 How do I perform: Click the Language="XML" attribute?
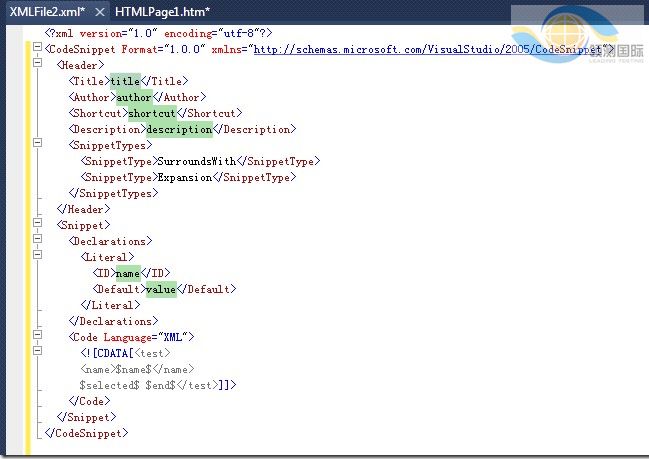(146, 337)
